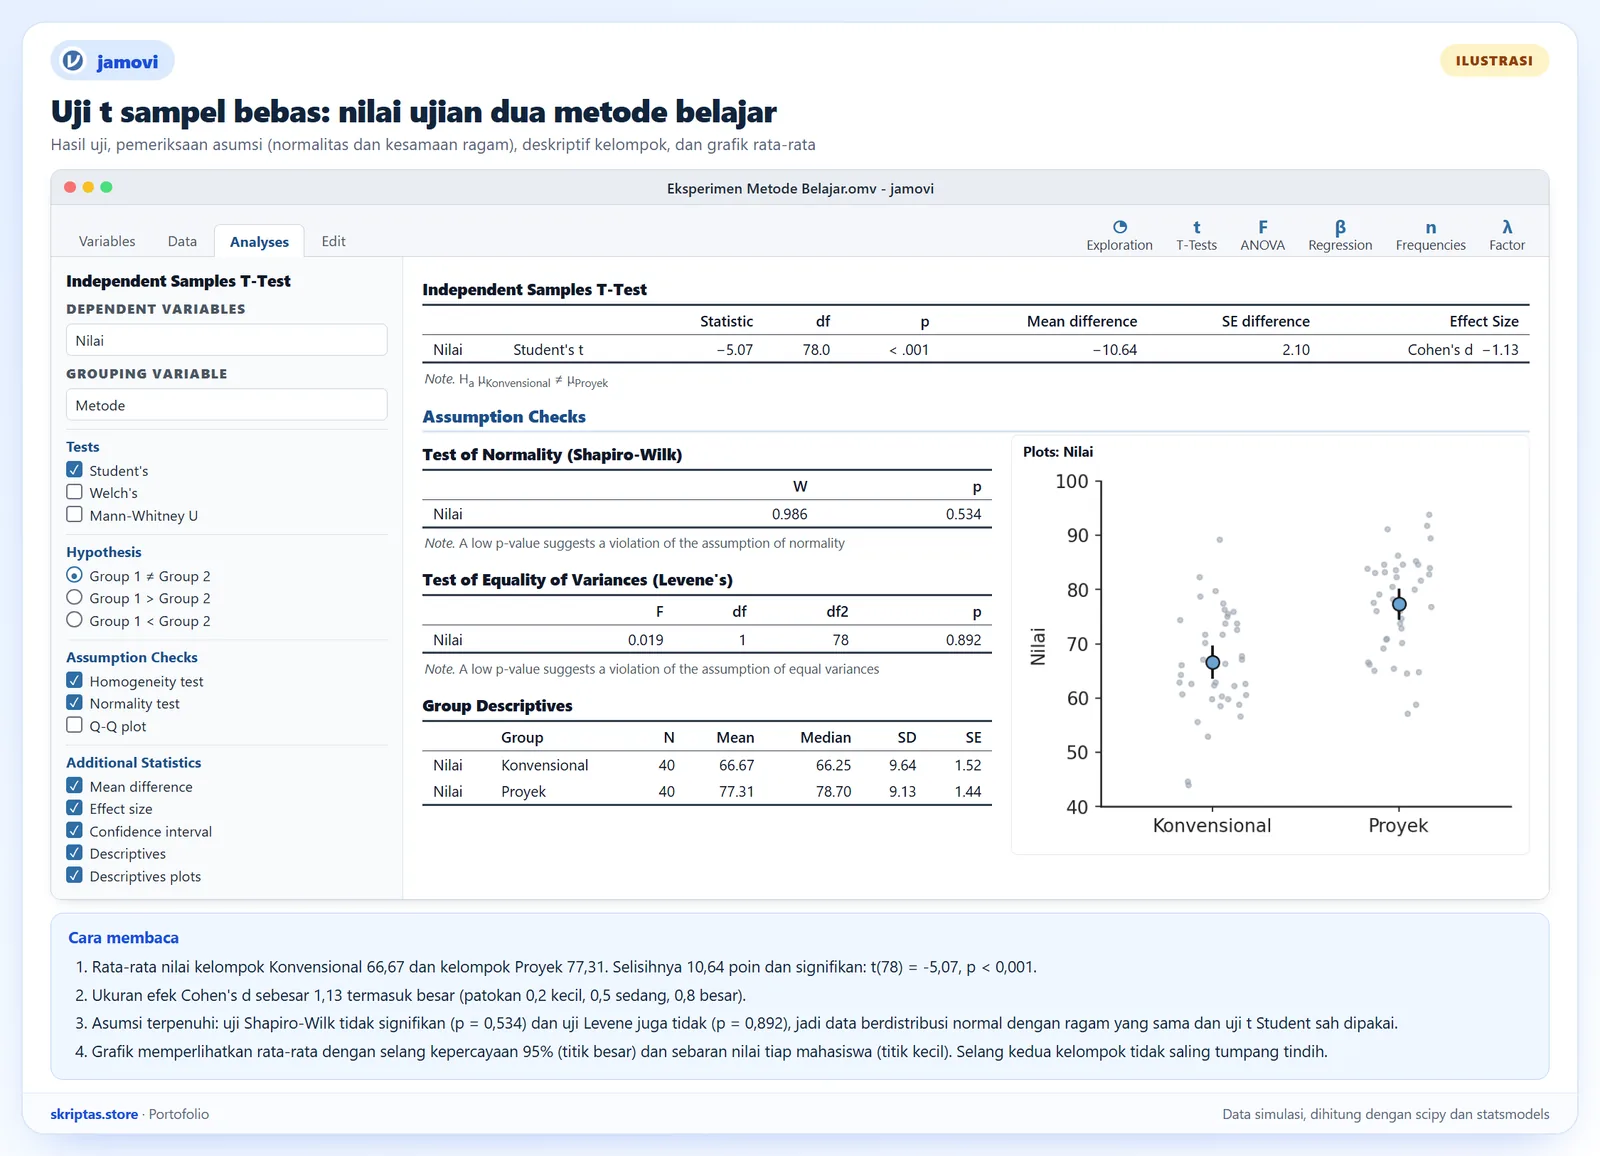This screenshot has width=1600, height=1156.
Task: Click the Mean difference value −10.64
Action: (1114, 350)
